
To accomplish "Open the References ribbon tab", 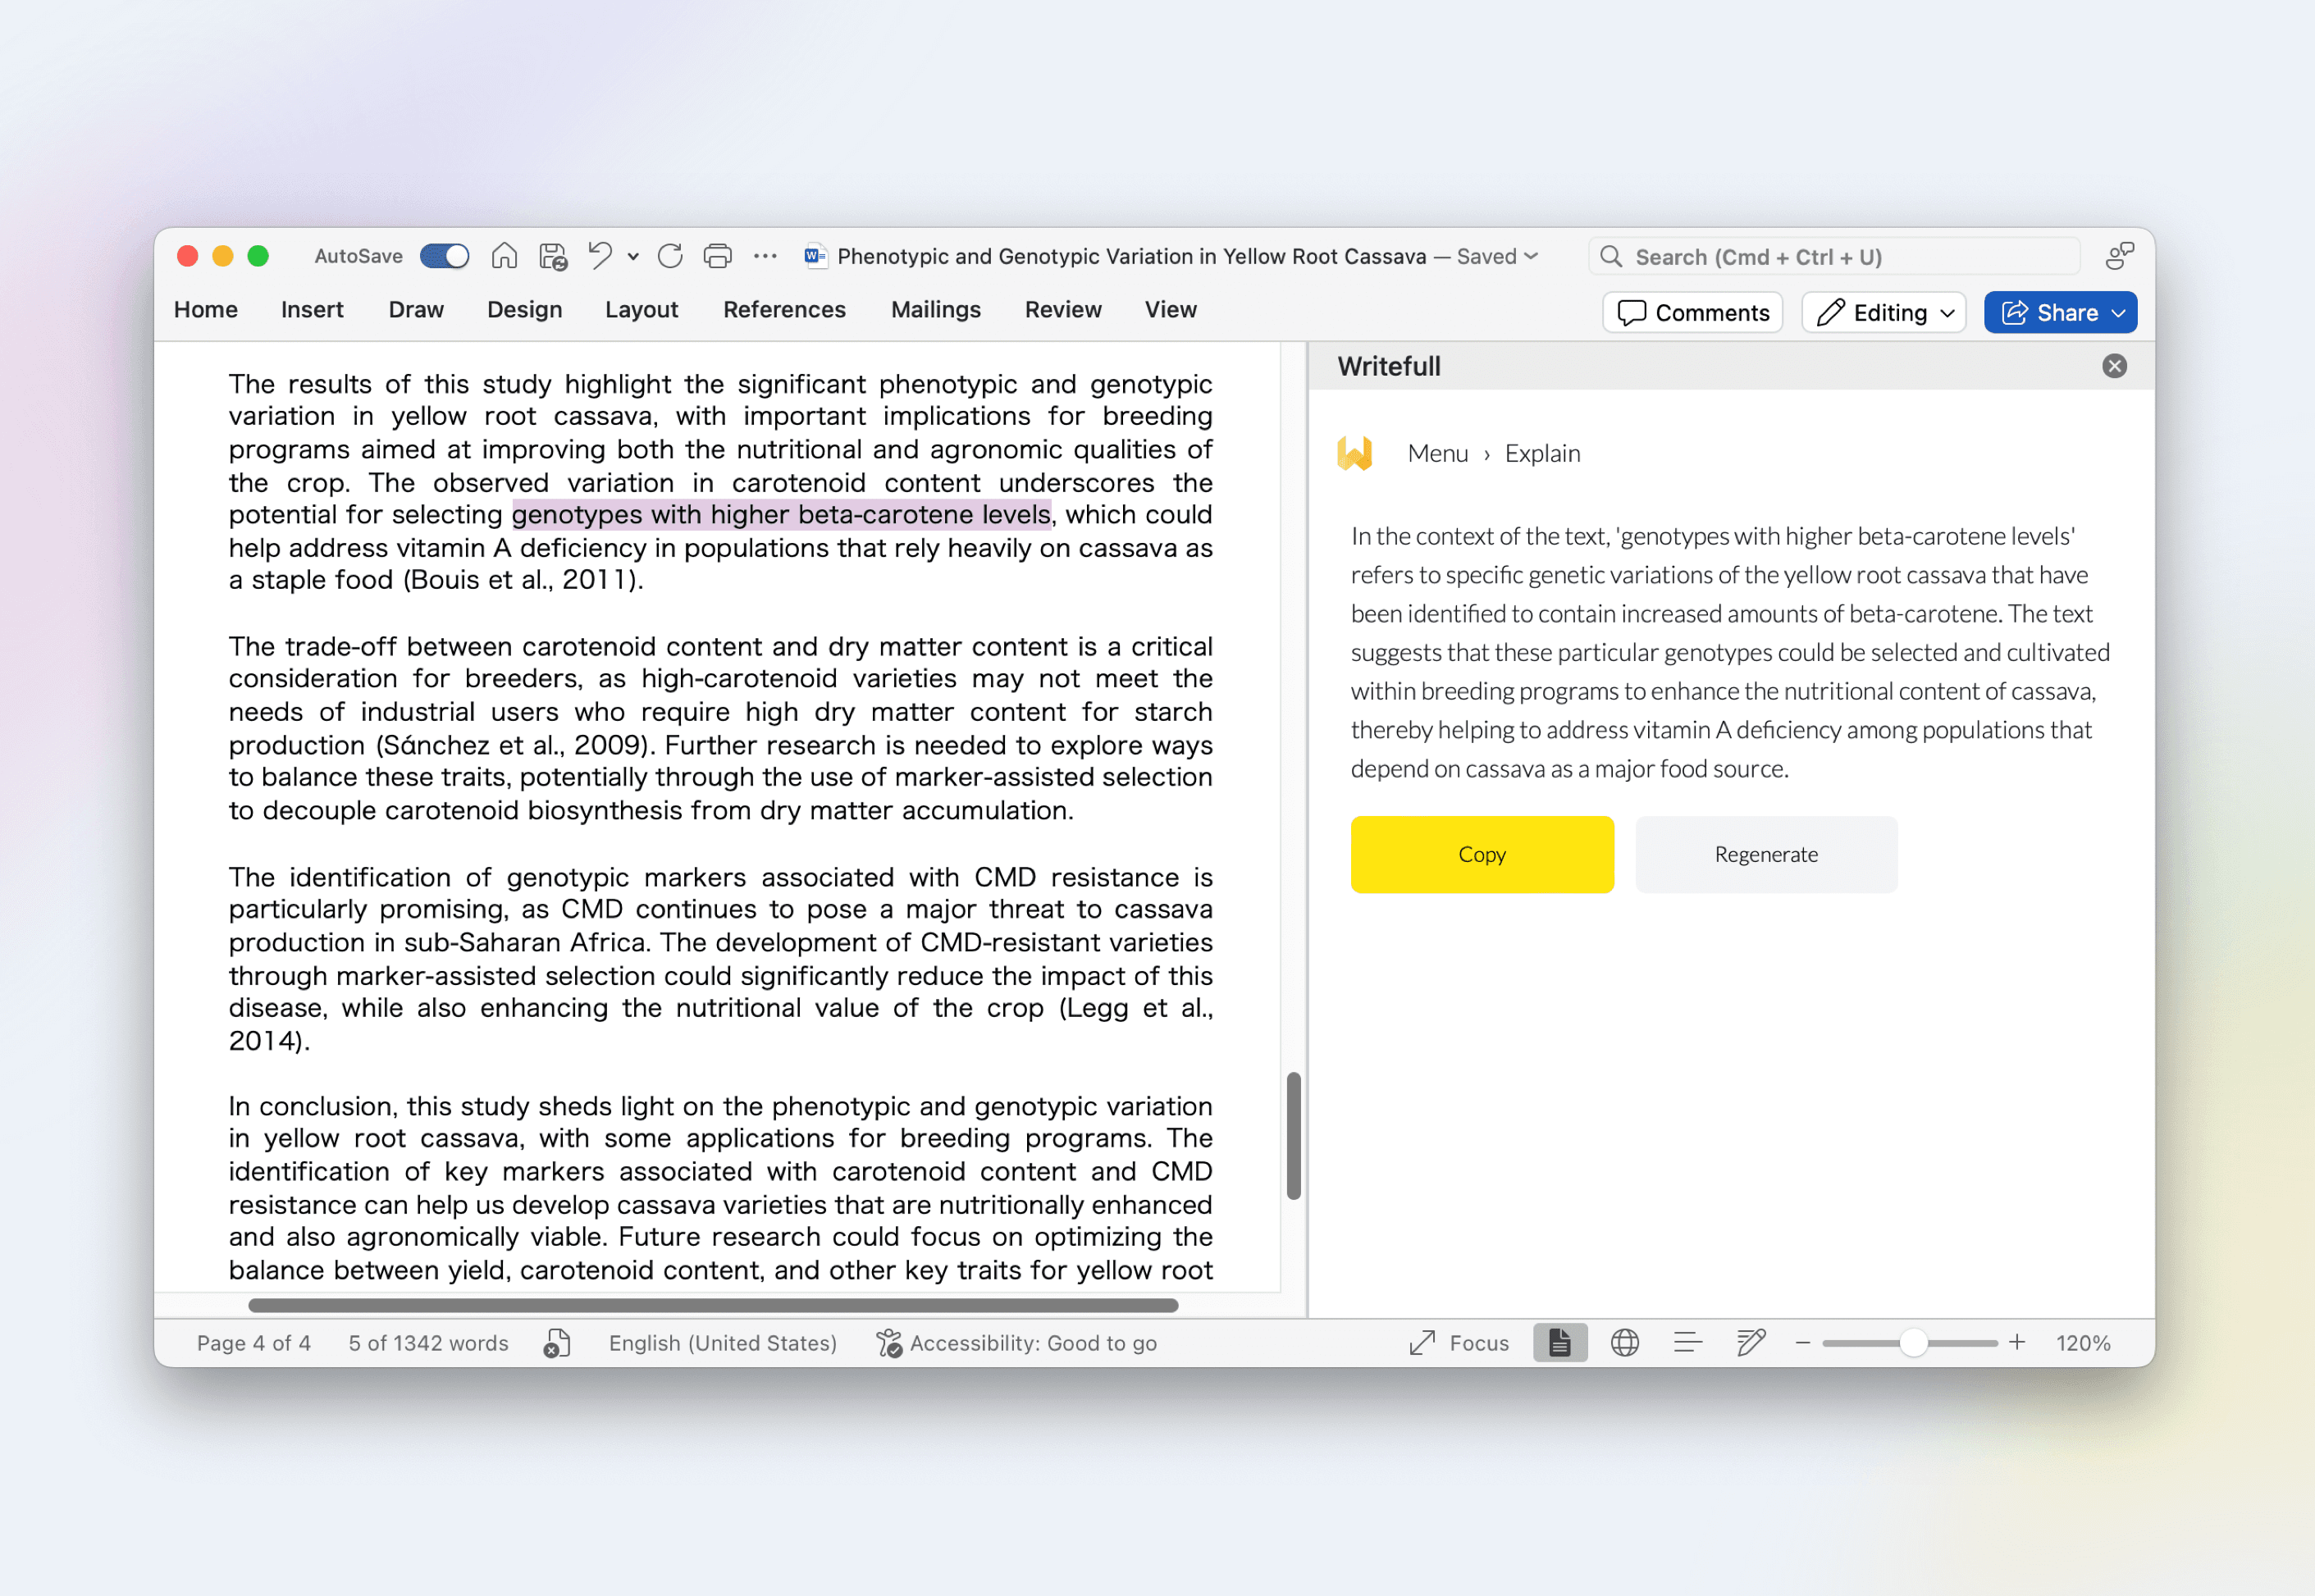I will [784, 310].
